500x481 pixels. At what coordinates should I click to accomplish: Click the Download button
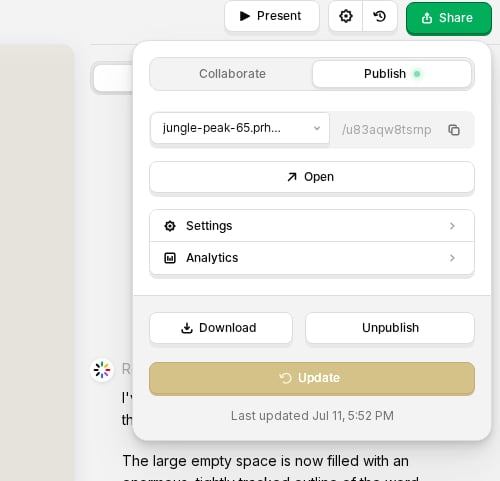click(221, 328)
